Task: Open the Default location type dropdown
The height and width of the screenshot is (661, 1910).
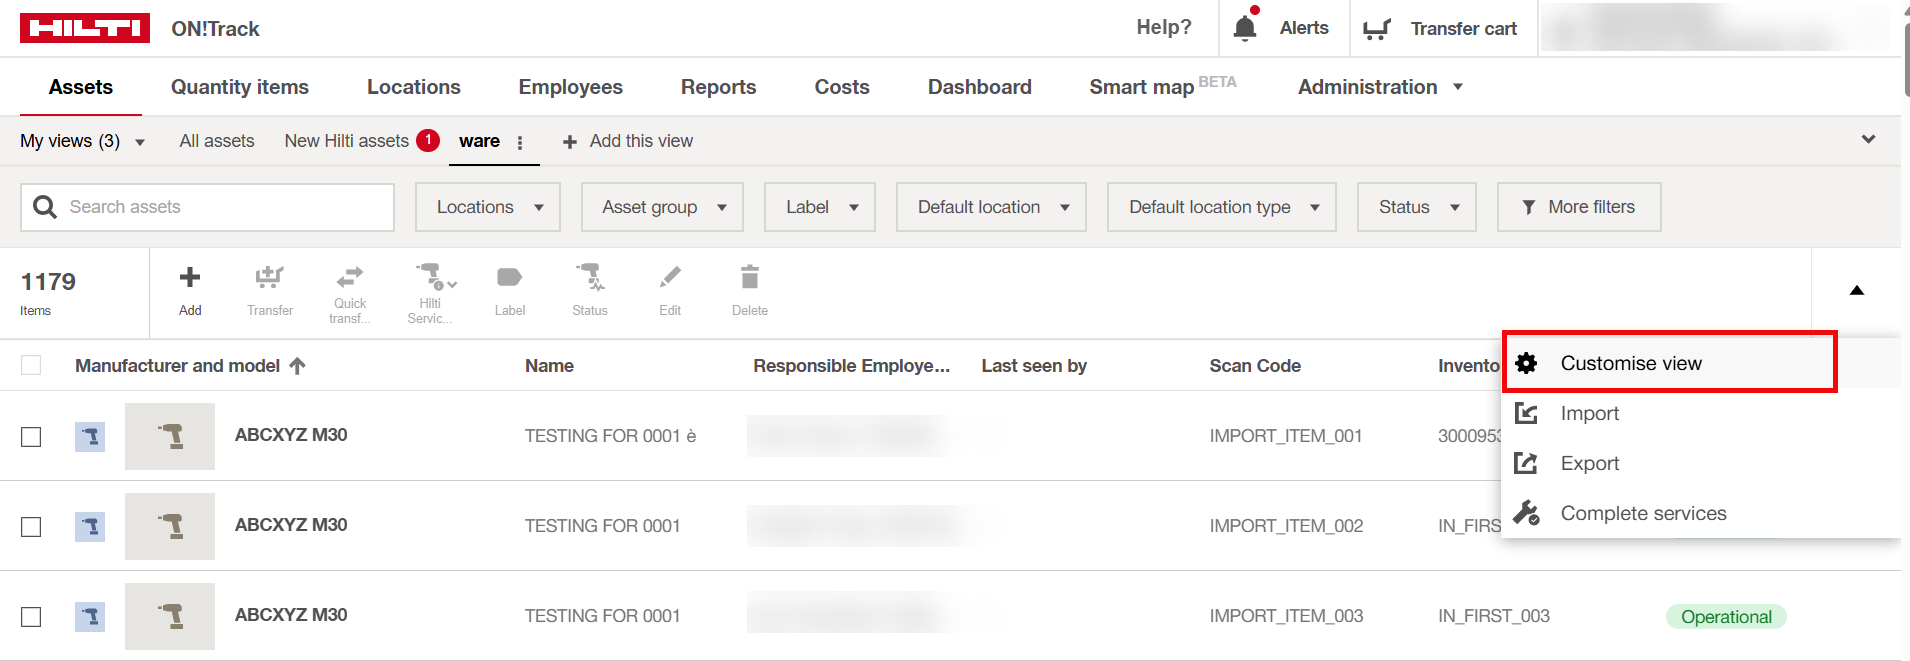Action: (x=1221, y=207)
